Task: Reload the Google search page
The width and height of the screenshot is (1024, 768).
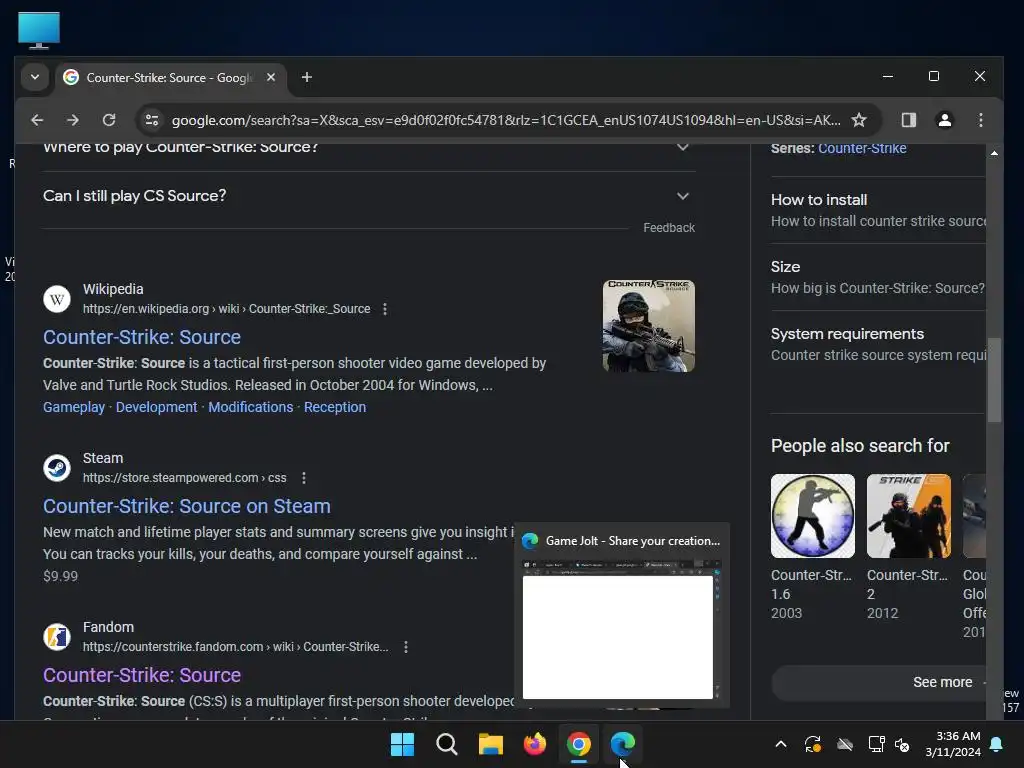Action: point(109,120)
